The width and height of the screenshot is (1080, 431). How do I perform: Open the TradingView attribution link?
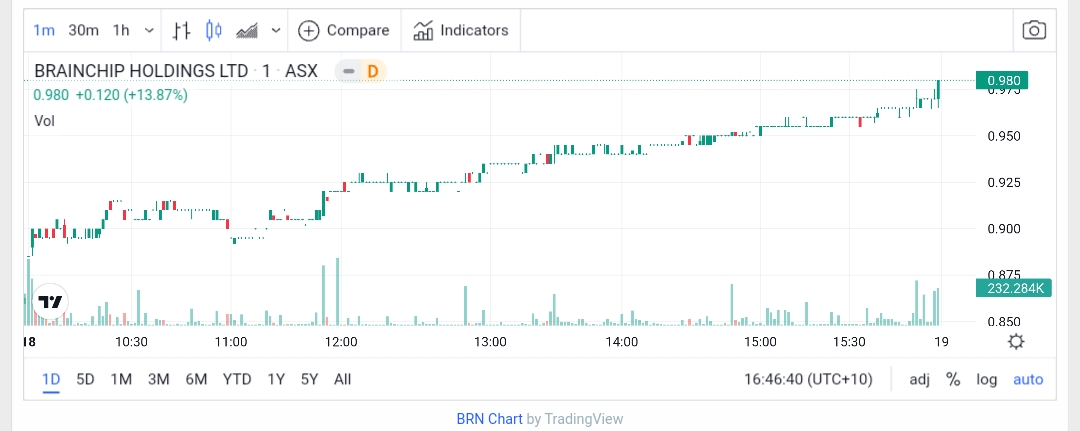click(584, 419)
